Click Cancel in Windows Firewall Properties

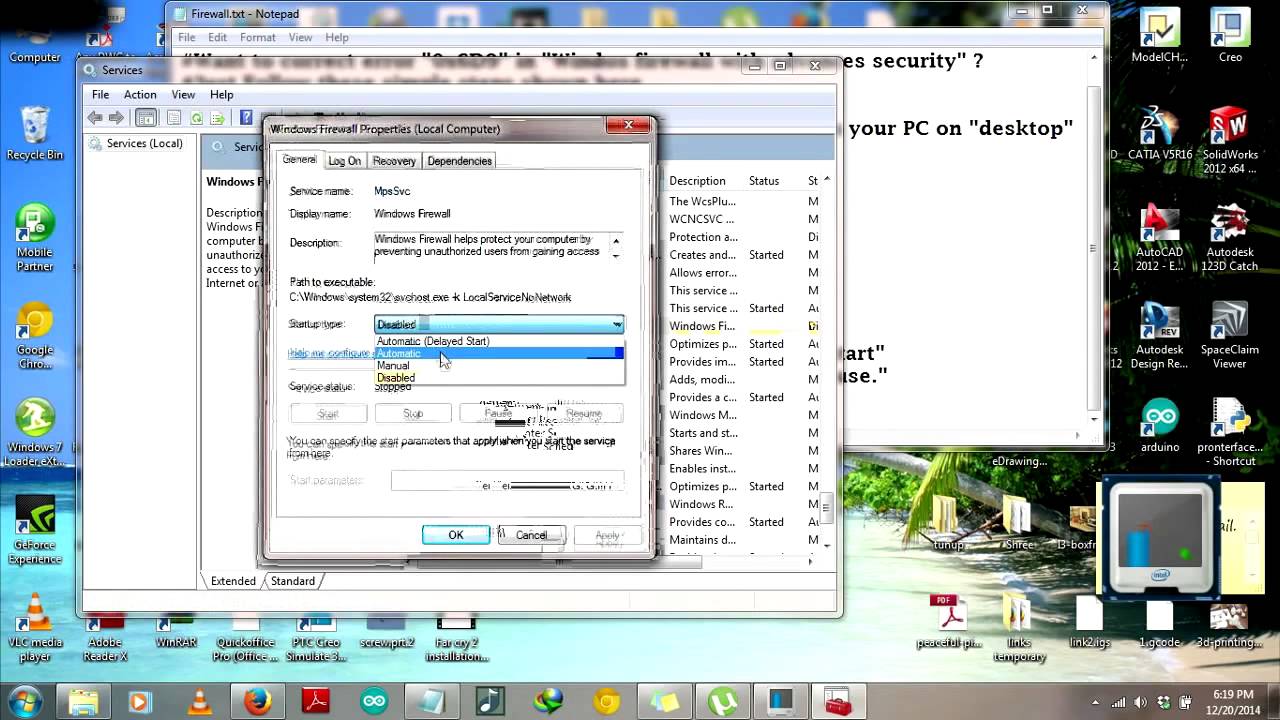tap(531, 535)
